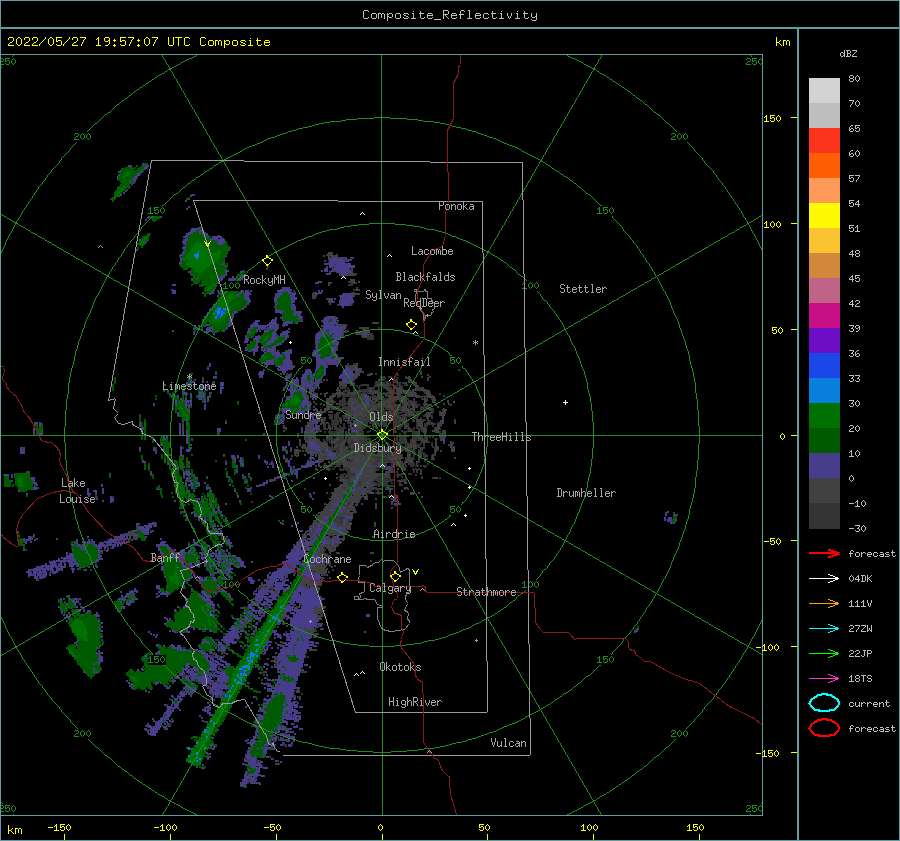Click the Stettler city label
The width and height of the screenshot is (900, 841).
(583, 289)
